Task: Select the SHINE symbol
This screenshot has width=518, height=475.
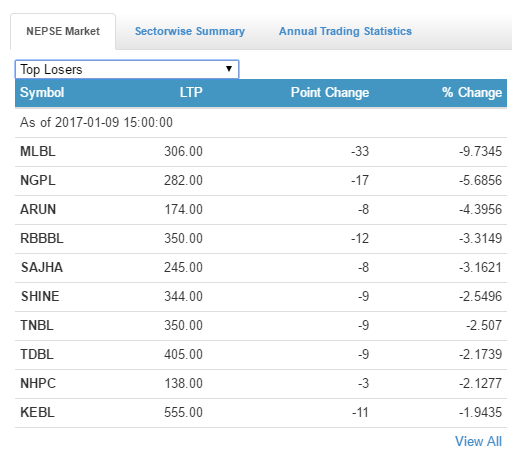Action: tap(40, 296)
